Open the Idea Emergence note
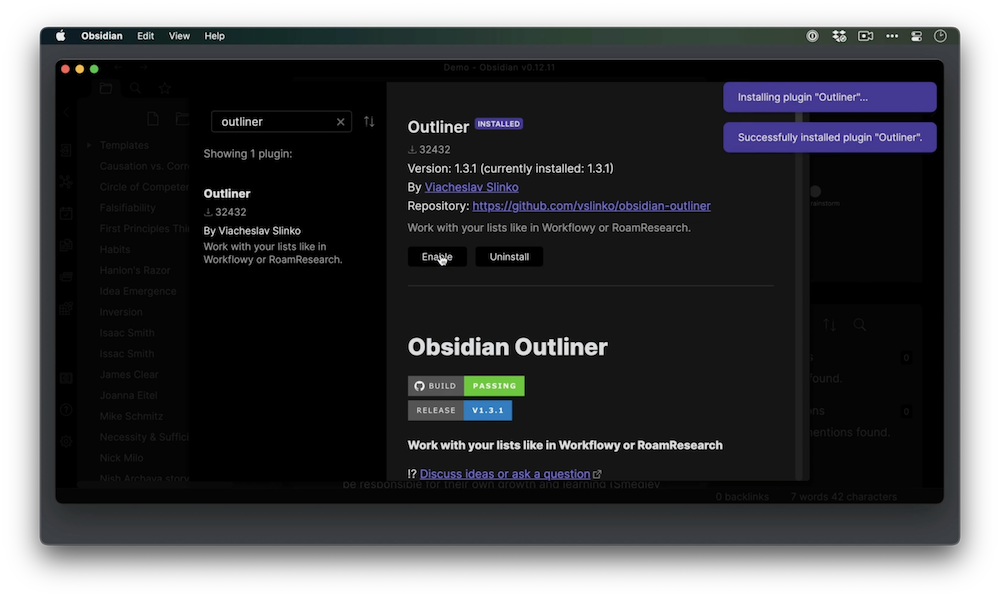Image resolution: width=1000 pixels, height=598 pixels. [138, 291]
